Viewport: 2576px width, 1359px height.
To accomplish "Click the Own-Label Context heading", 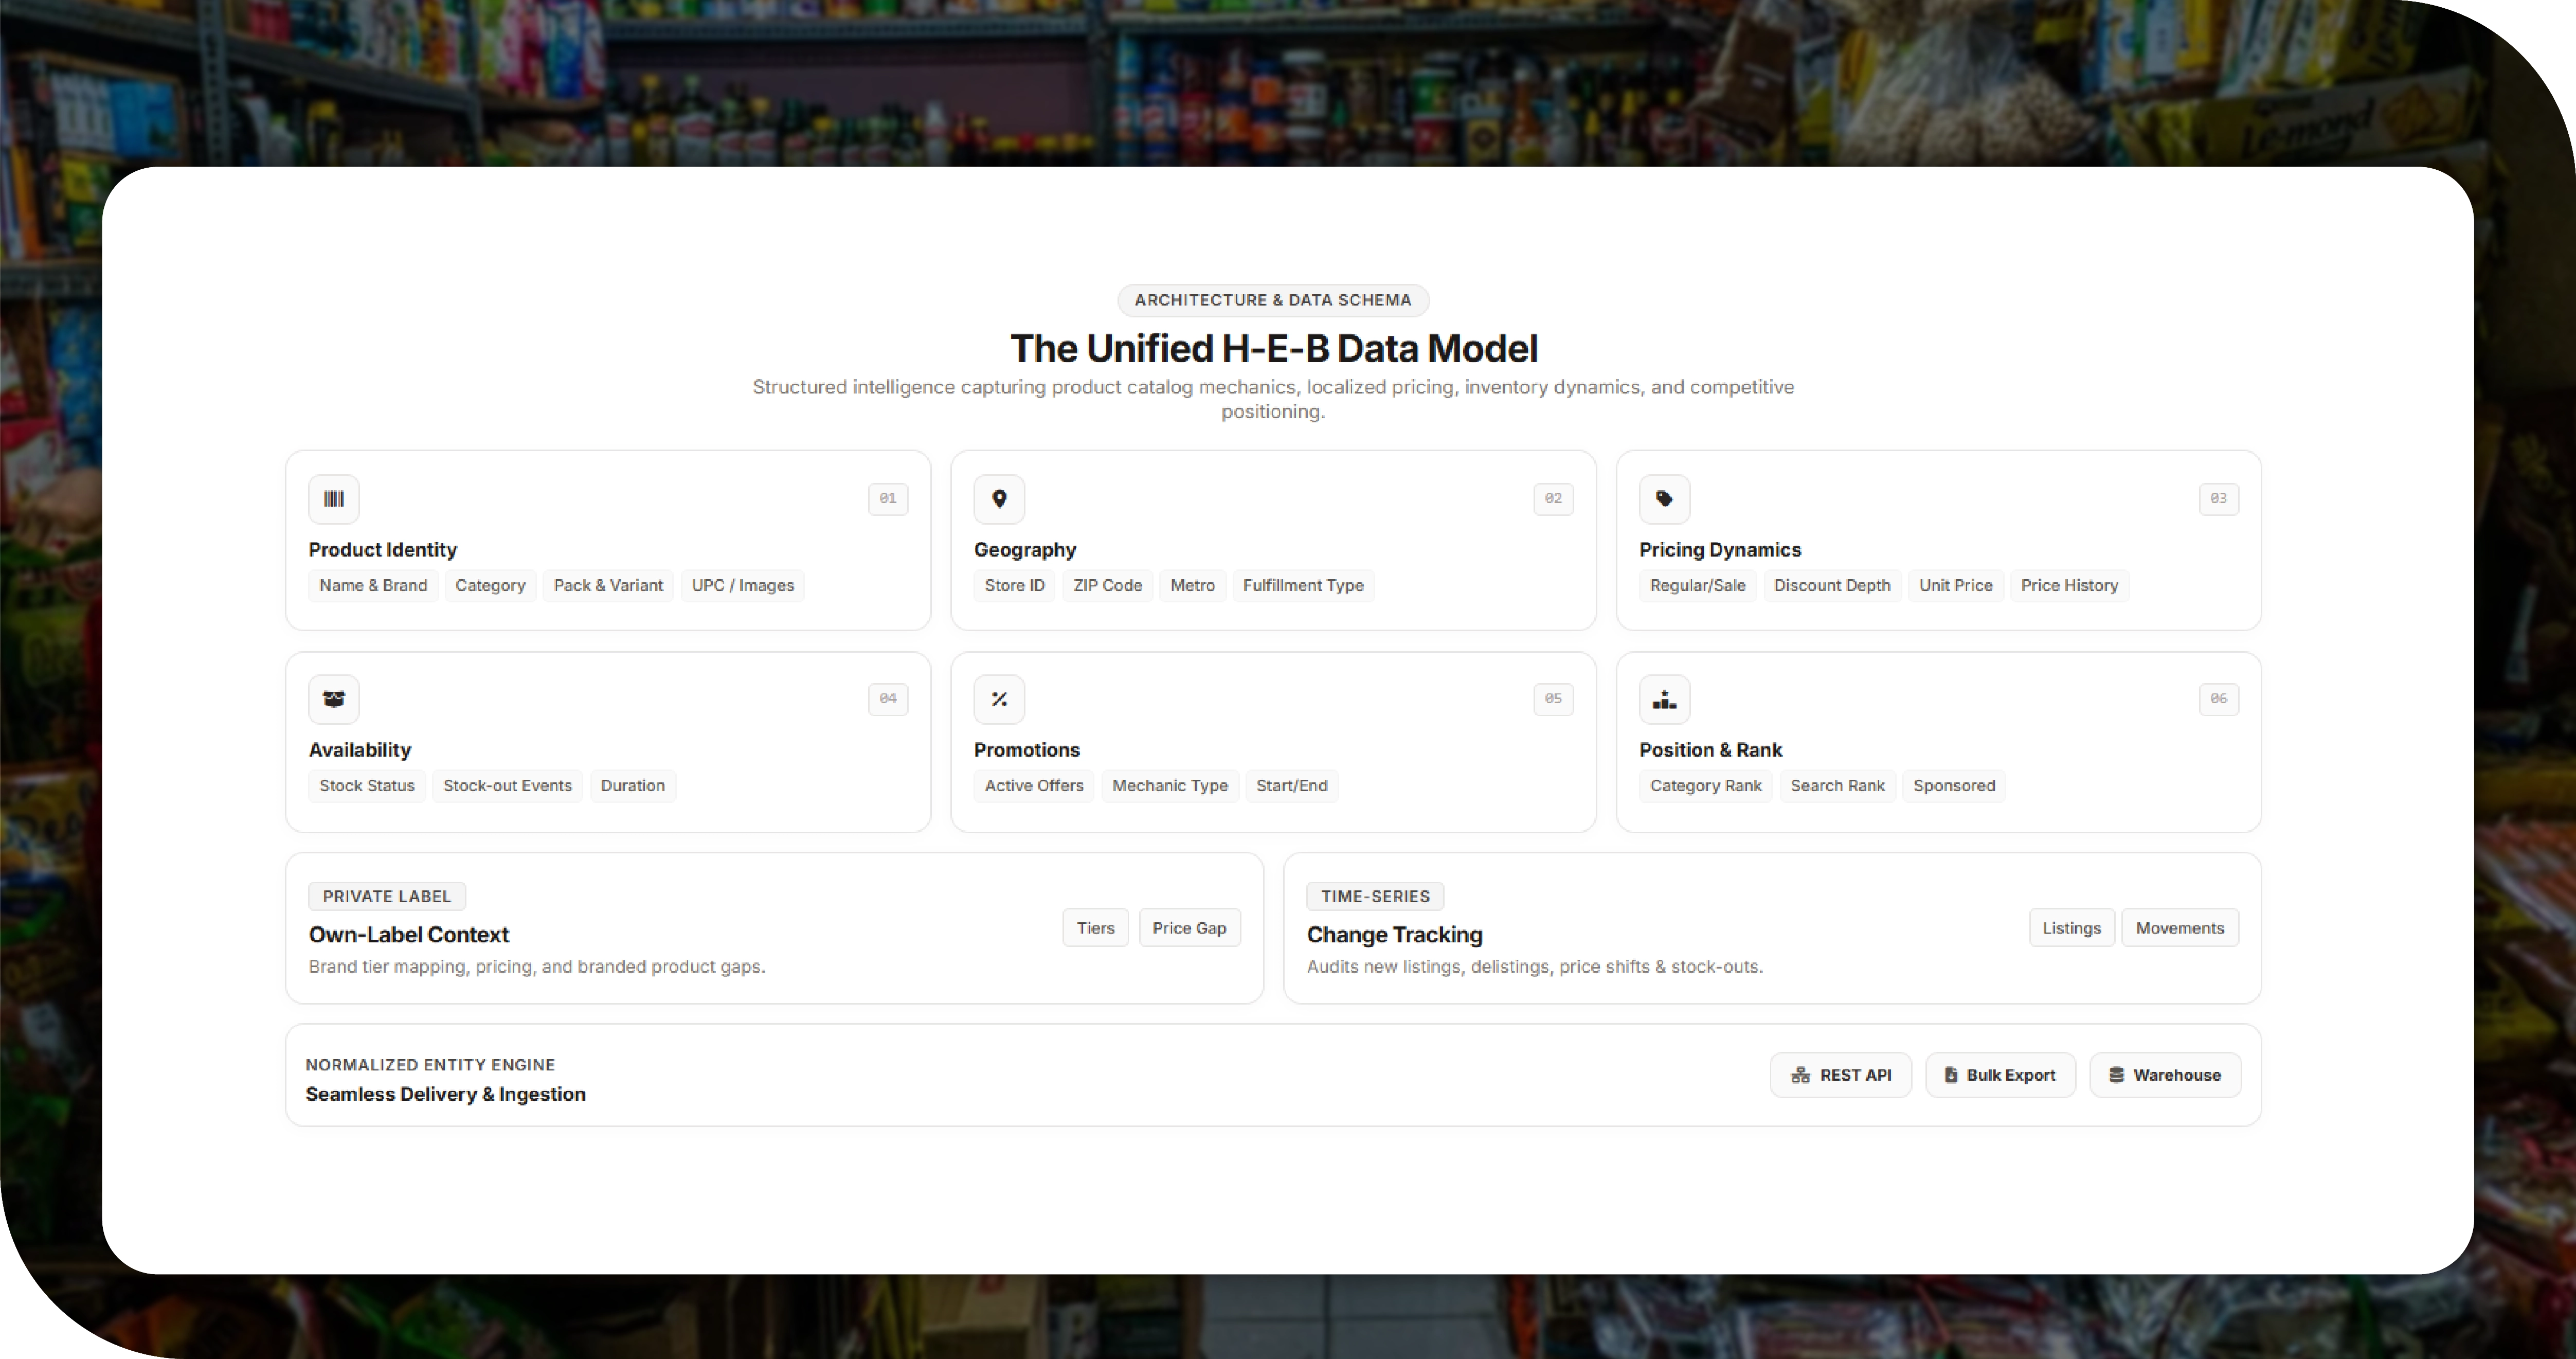I will point(409,935).
